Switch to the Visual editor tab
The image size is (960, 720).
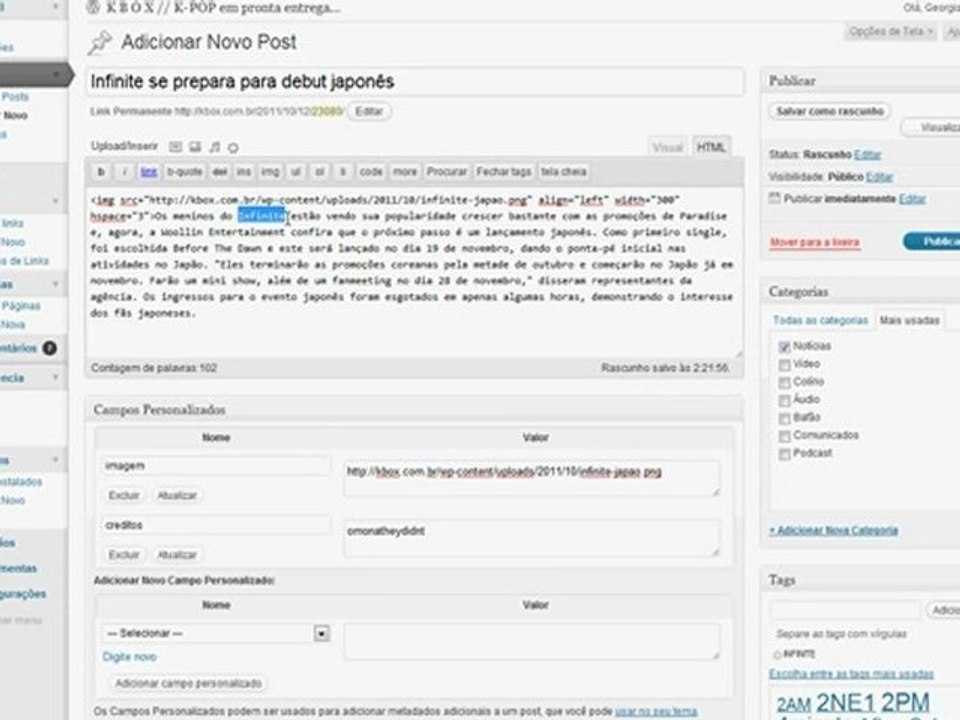(x=668, y=147)
